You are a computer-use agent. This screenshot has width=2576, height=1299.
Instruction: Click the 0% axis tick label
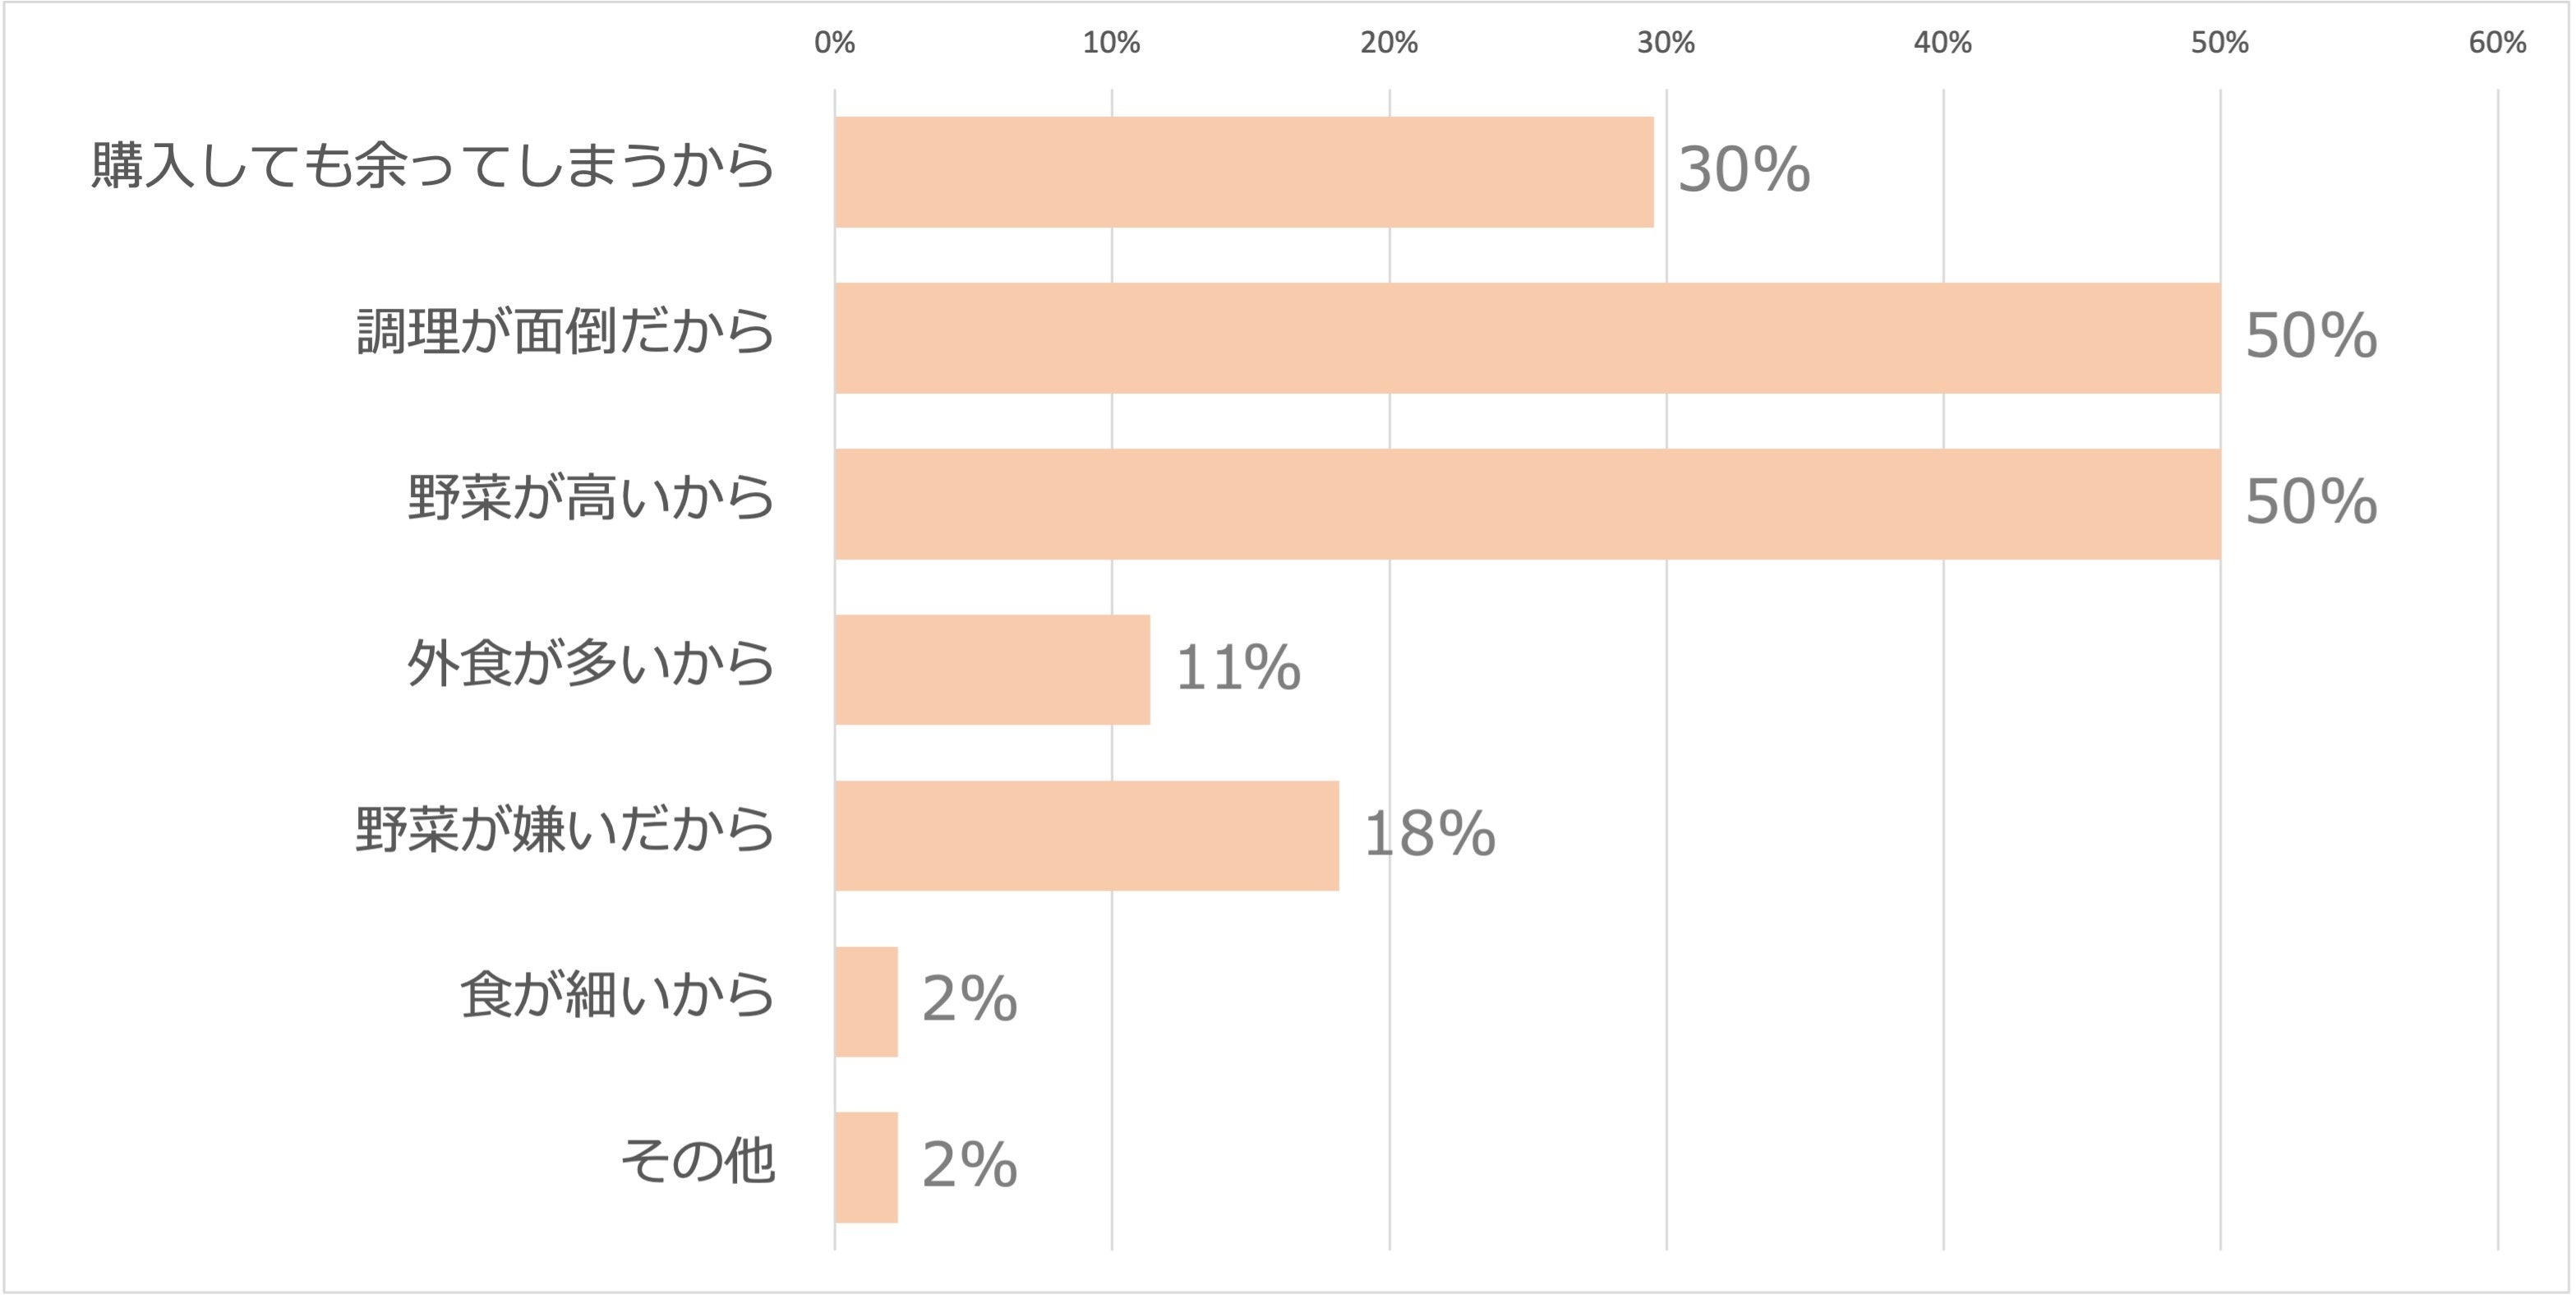tap(835, 43)
